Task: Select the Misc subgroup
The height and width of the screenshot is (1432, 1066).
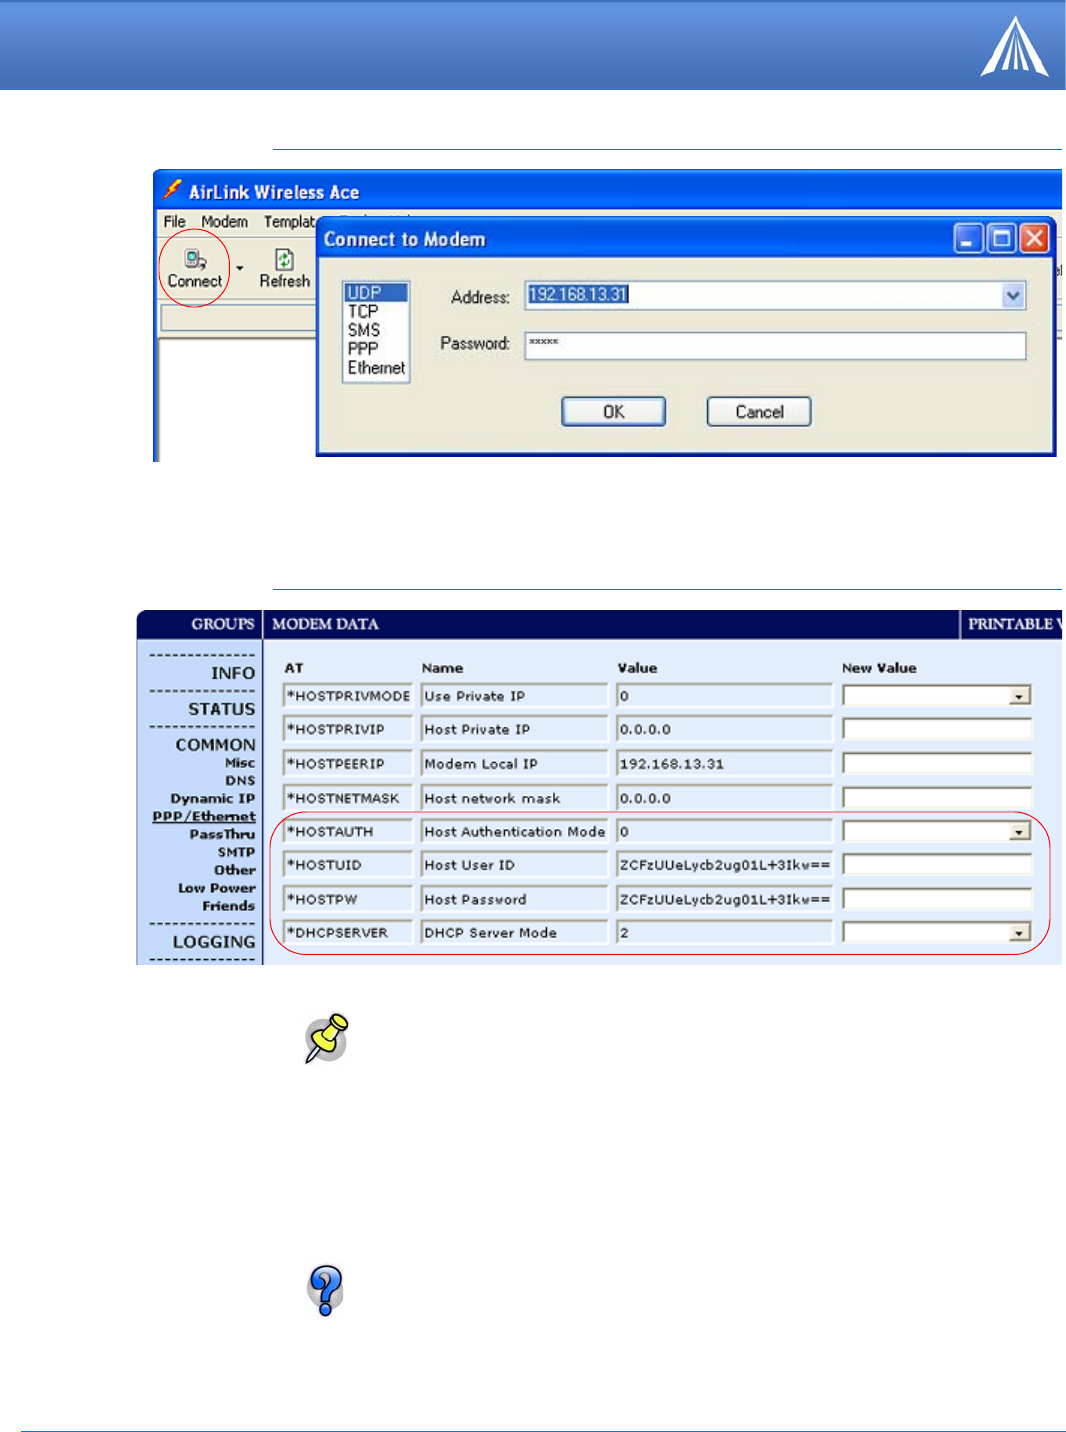Action: (240, 763)
